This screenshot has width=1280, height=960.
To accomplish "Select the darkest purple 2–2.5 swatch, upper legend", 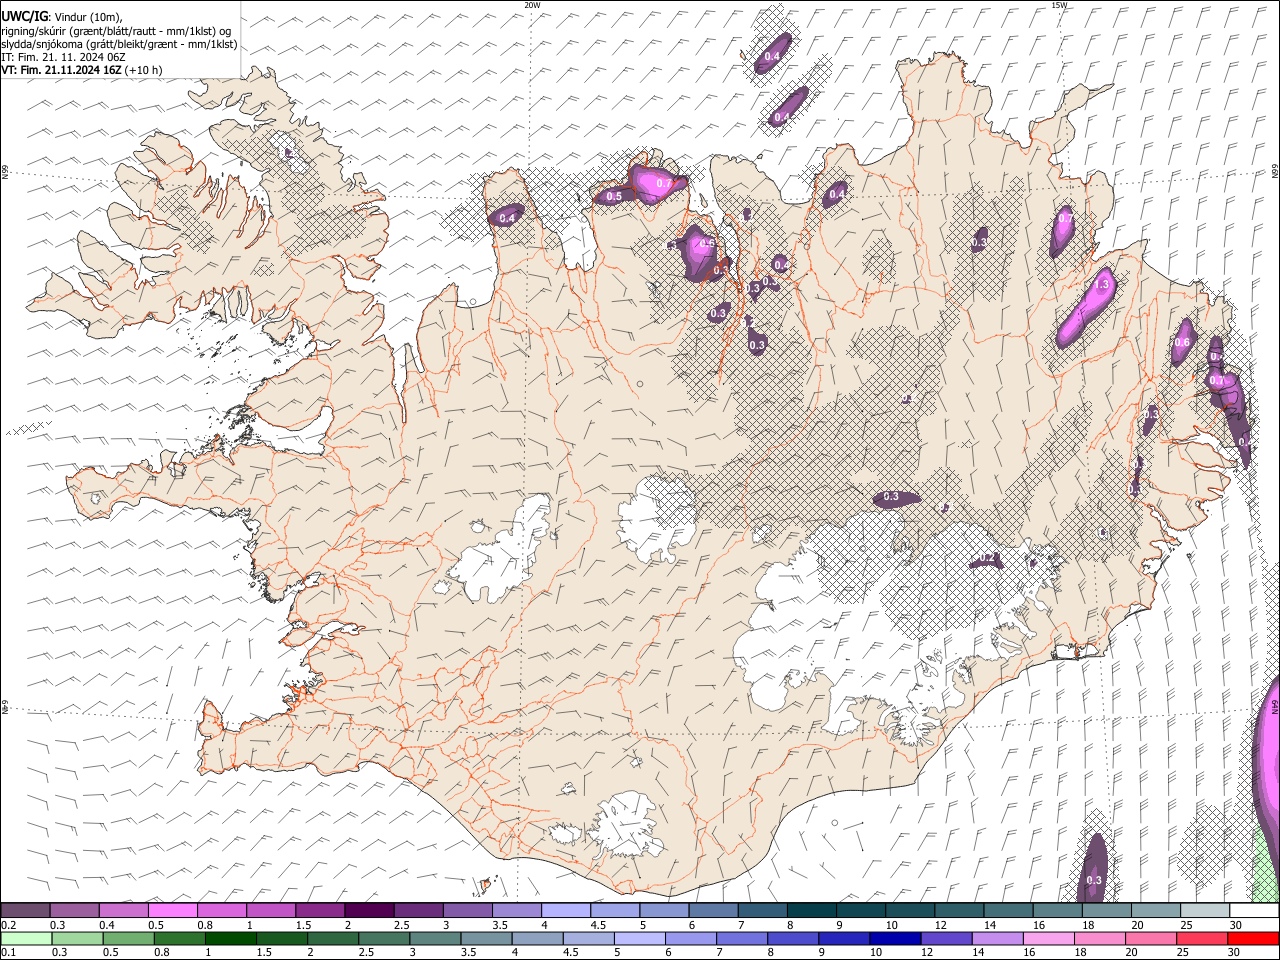I will pyautogui.click(x=369, y=911).
